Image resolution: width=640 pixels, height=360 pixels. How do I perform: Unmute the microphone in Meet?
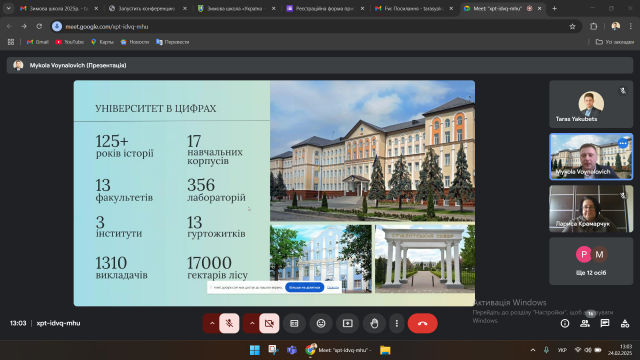[x=229, y=323]
